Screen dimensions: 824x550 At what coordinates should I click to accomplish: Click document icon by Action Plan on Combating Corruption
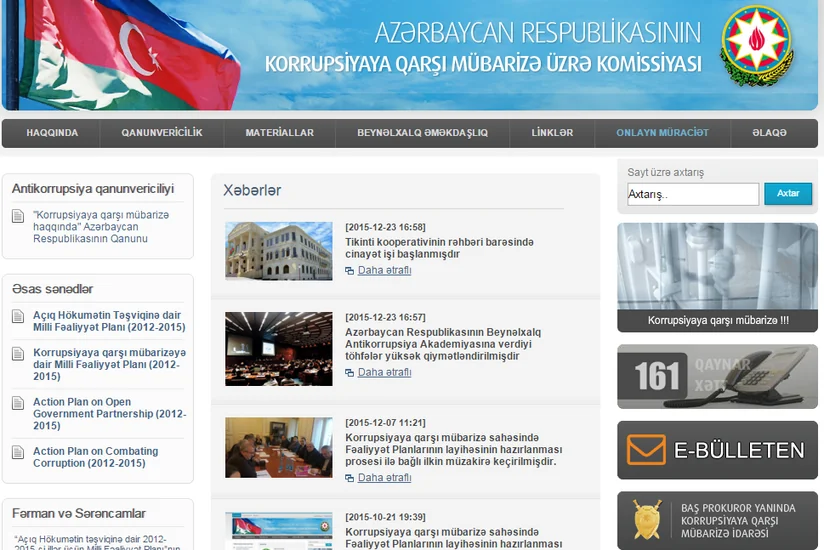click(x=18, y=452)
